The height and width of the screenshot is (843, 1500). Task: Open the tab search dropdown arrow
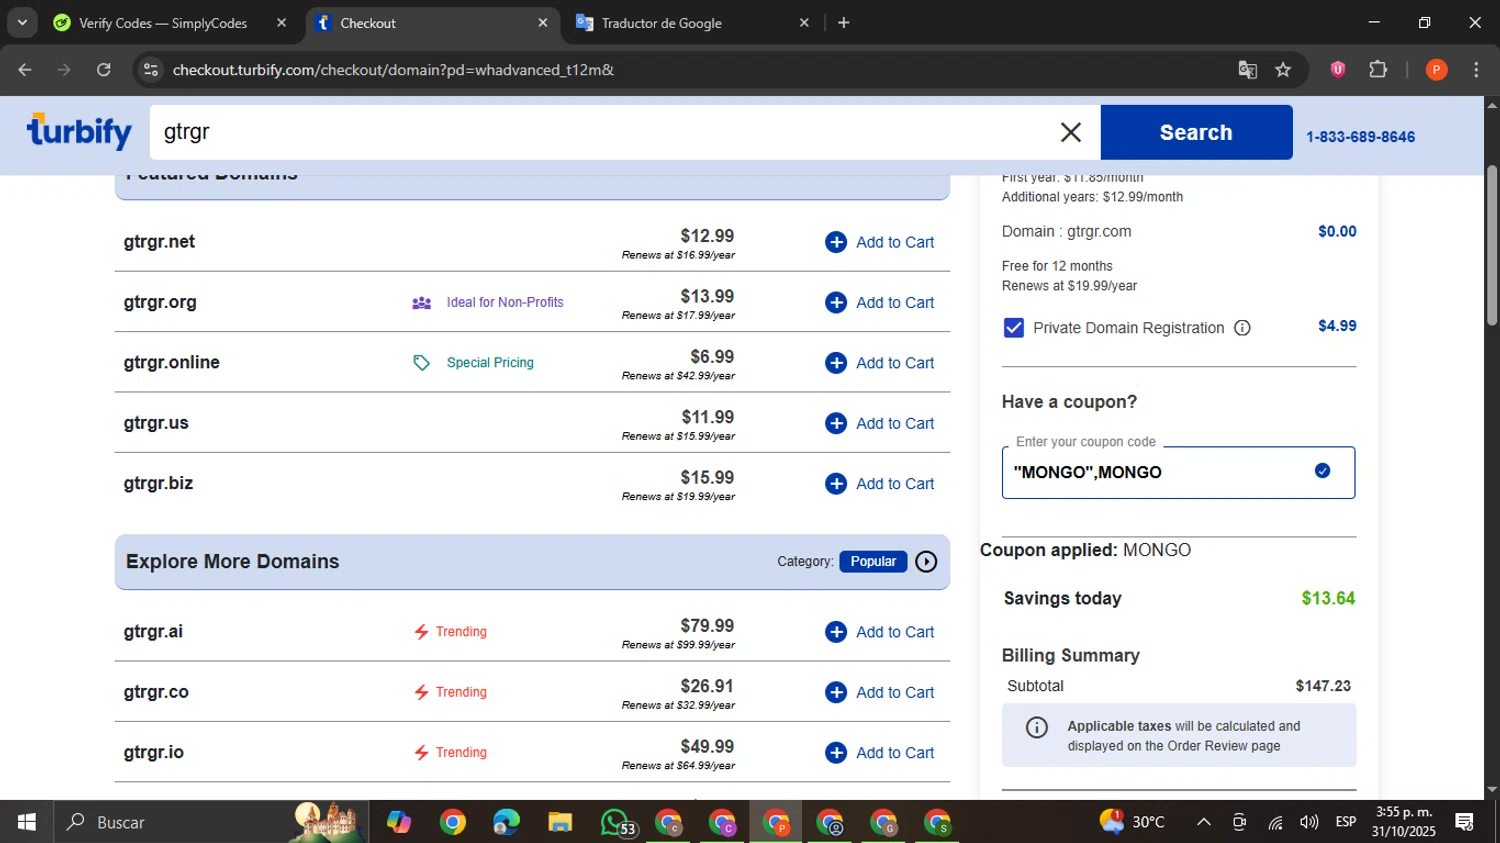(x=22, y=23)
